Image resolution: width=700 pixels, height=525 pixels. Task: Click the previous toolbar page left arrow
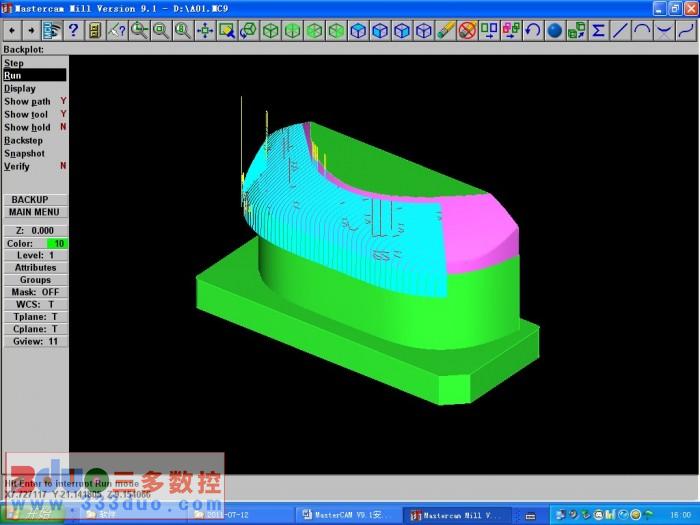pos(12,30)
